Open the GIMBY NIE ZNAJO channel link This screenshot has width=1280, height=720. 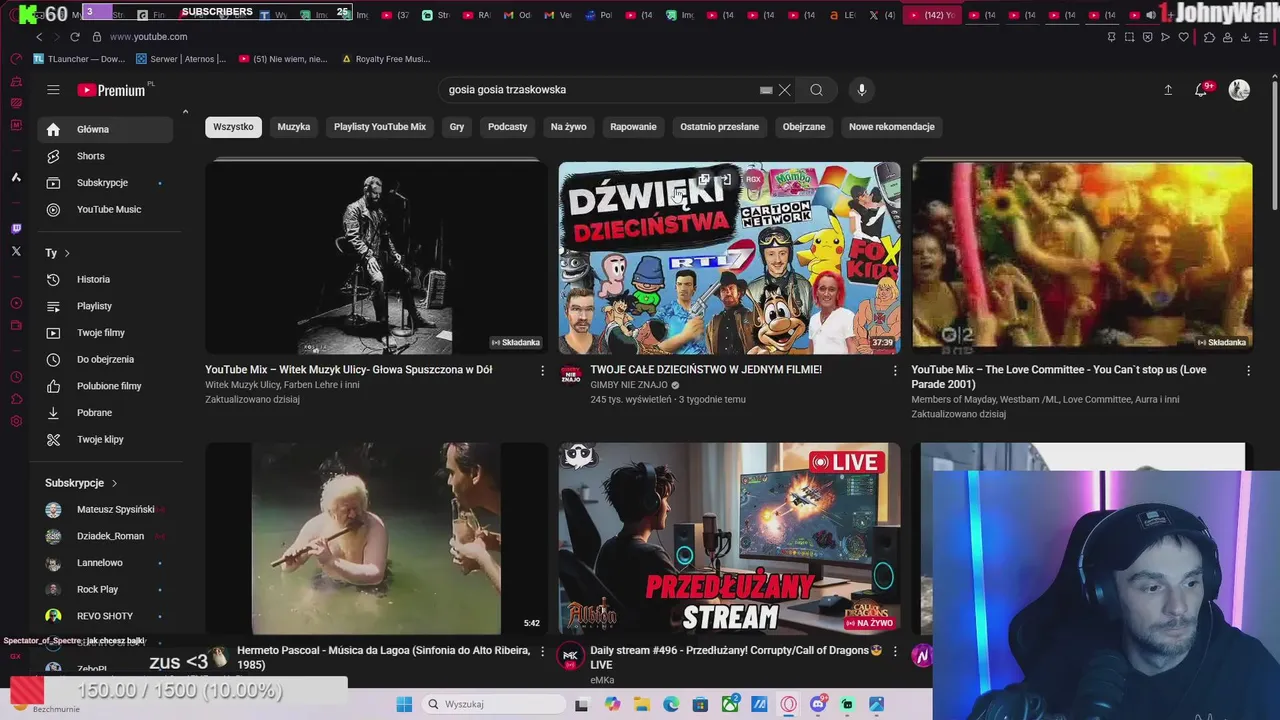coord(629,385)
